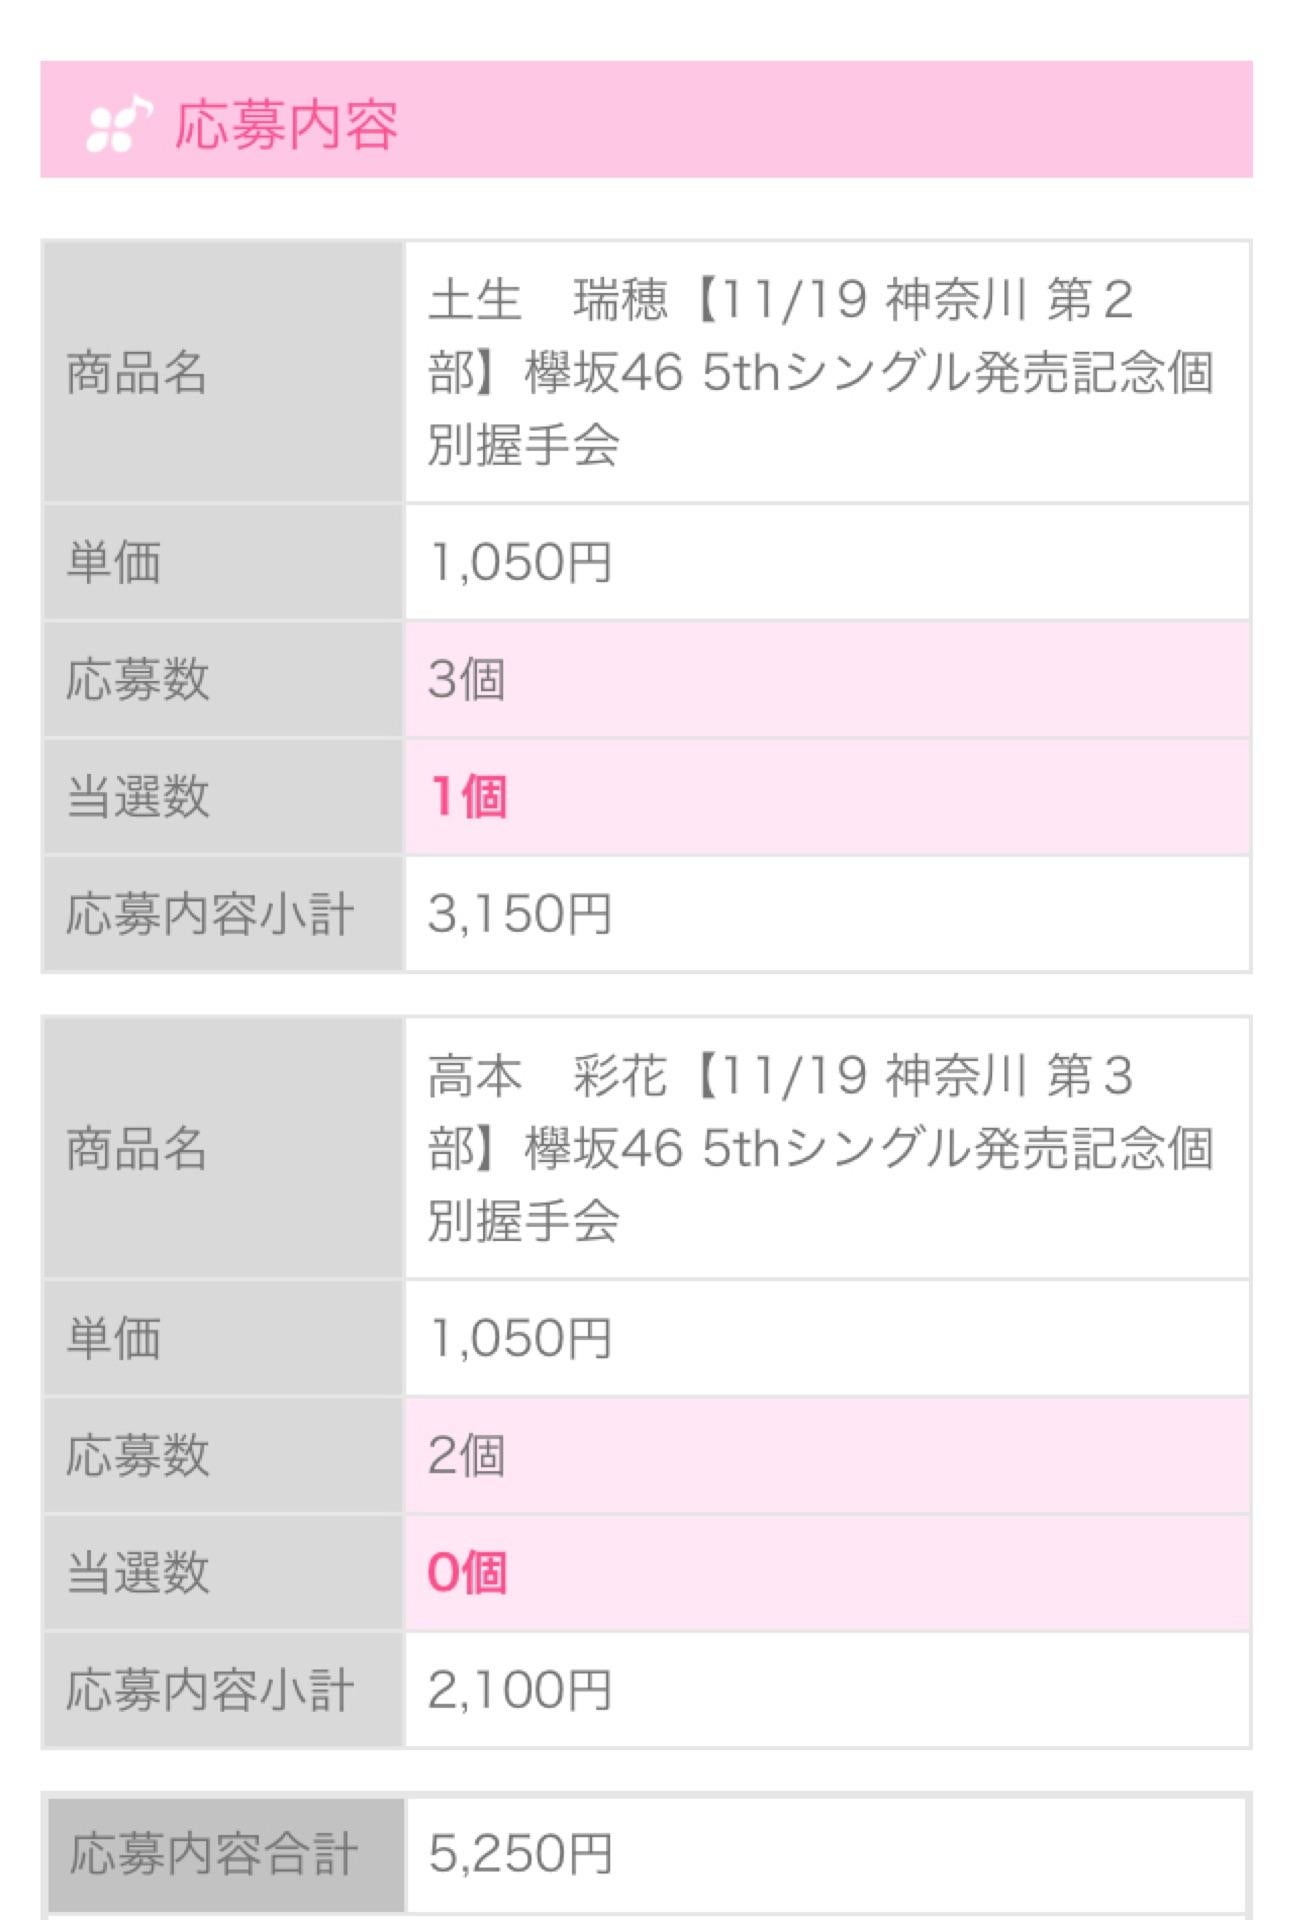Tap the 3個 application count cell
Viewport: 1294px width, 1920px height.
[x=467, y=679]
